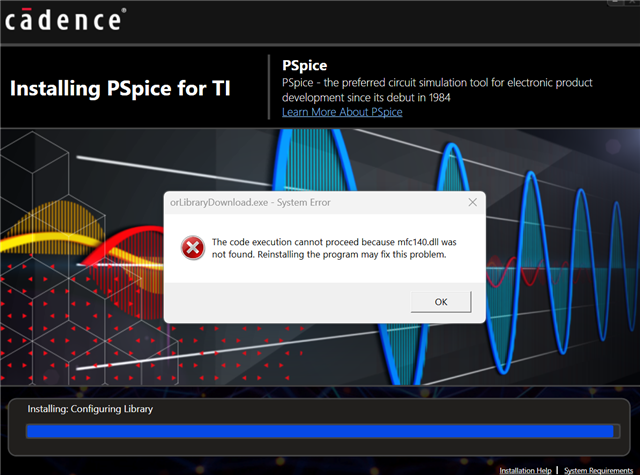Click the 'PSpice' product heading

304,66
